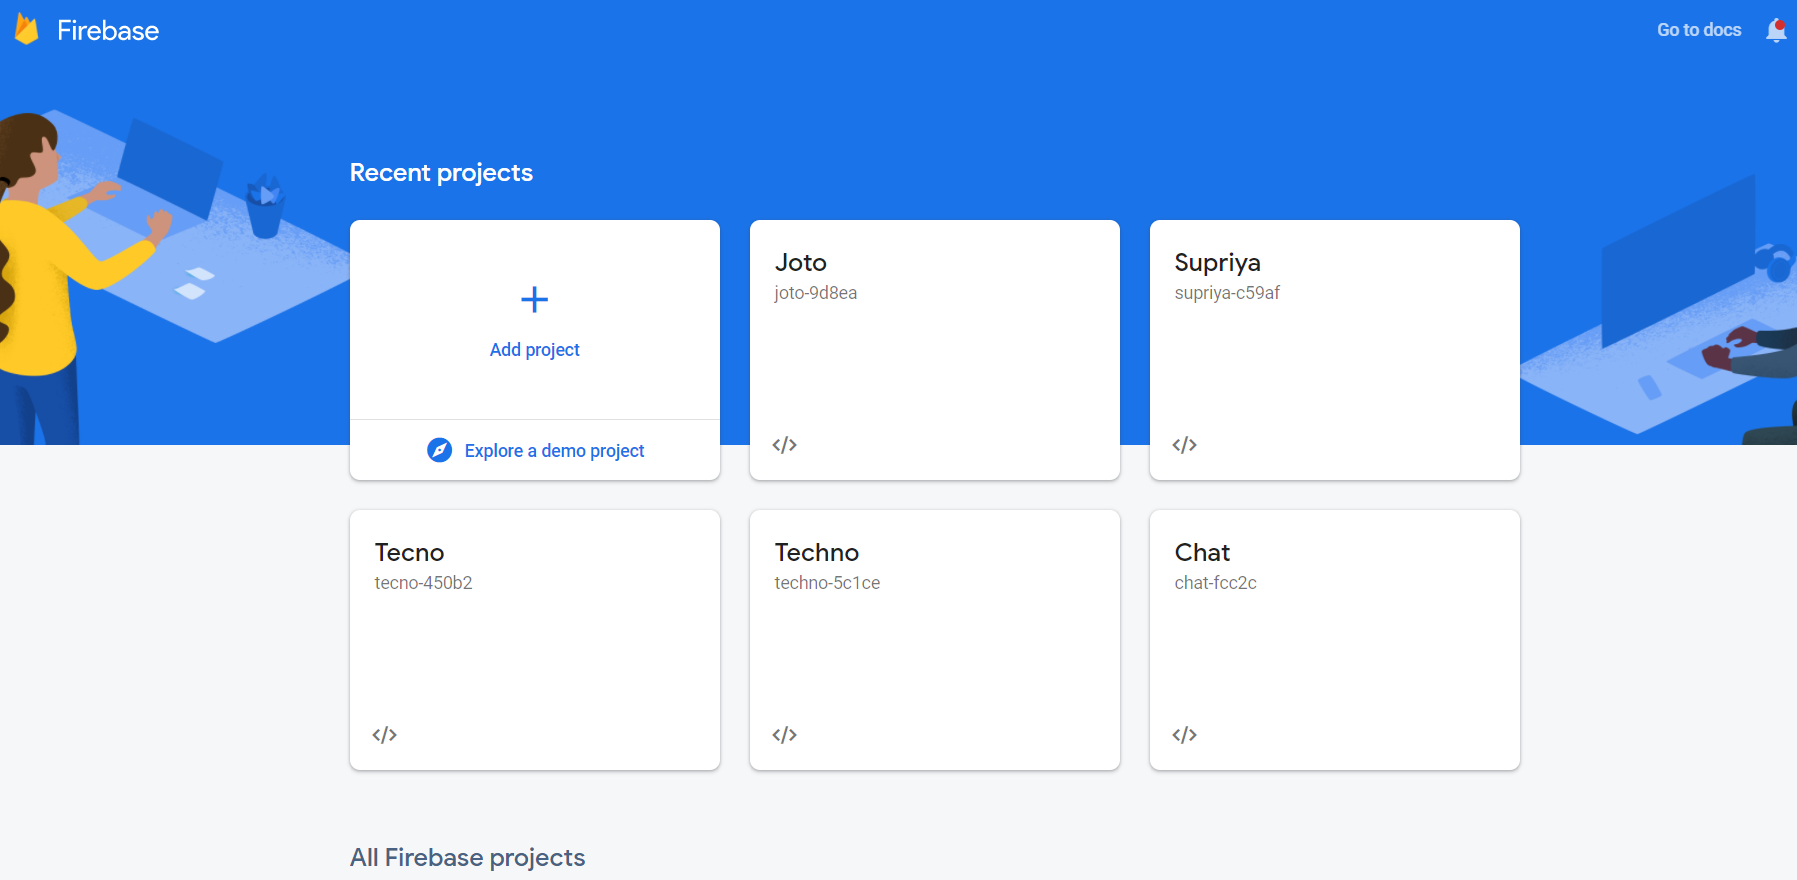Open the Tecno project title
This screenshot has width=1797, height=880.
point(409,552)
